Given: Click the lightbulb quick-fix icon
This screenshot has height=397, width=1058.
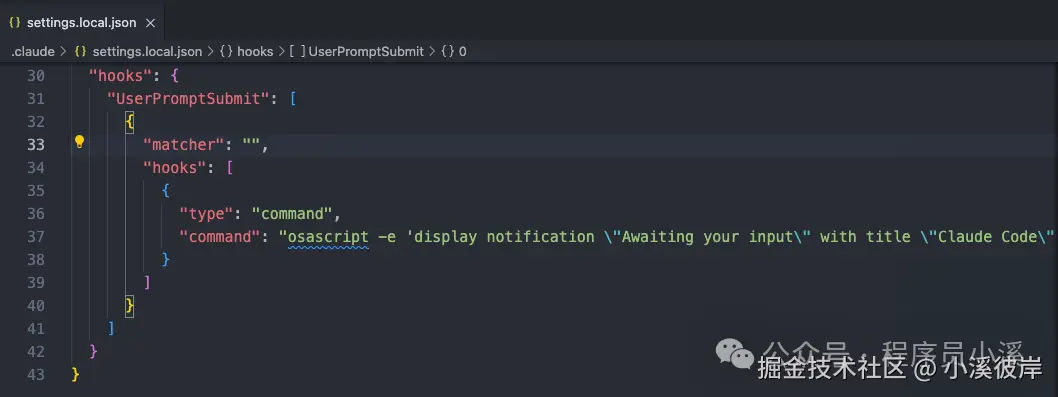Looking at the screenshot, I should (79, 142).
